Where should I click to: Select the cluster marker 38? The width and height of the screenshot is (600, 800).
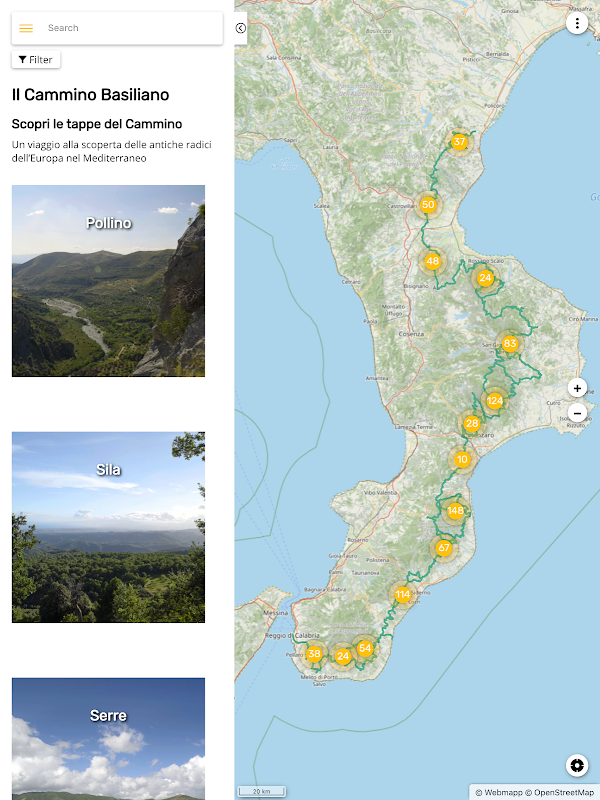(314, 654)
